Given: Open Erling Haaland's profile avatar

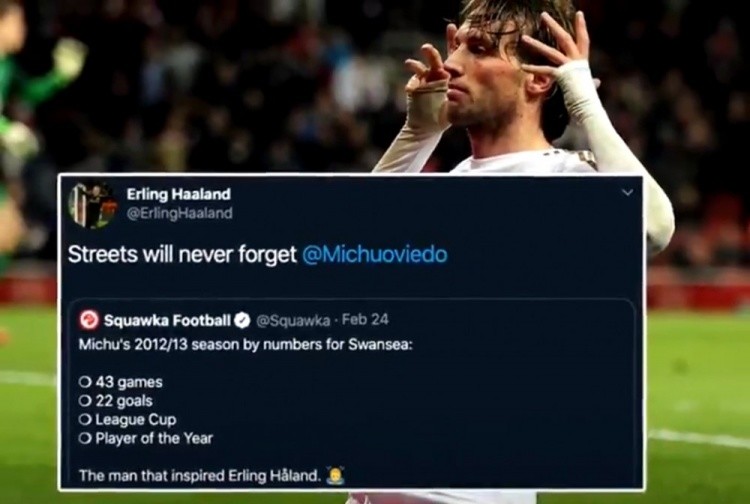Looking at the screenshot, I should (x=93, y=205).
